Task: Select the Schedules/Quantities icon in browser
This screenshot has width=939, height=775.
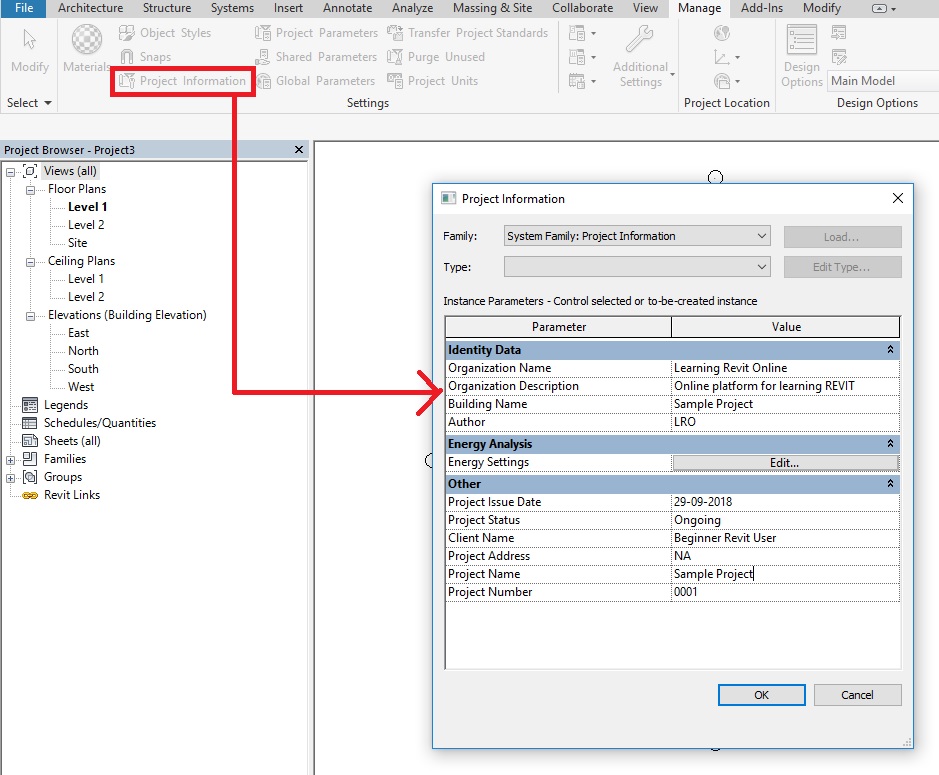Action: coord(29,423)
